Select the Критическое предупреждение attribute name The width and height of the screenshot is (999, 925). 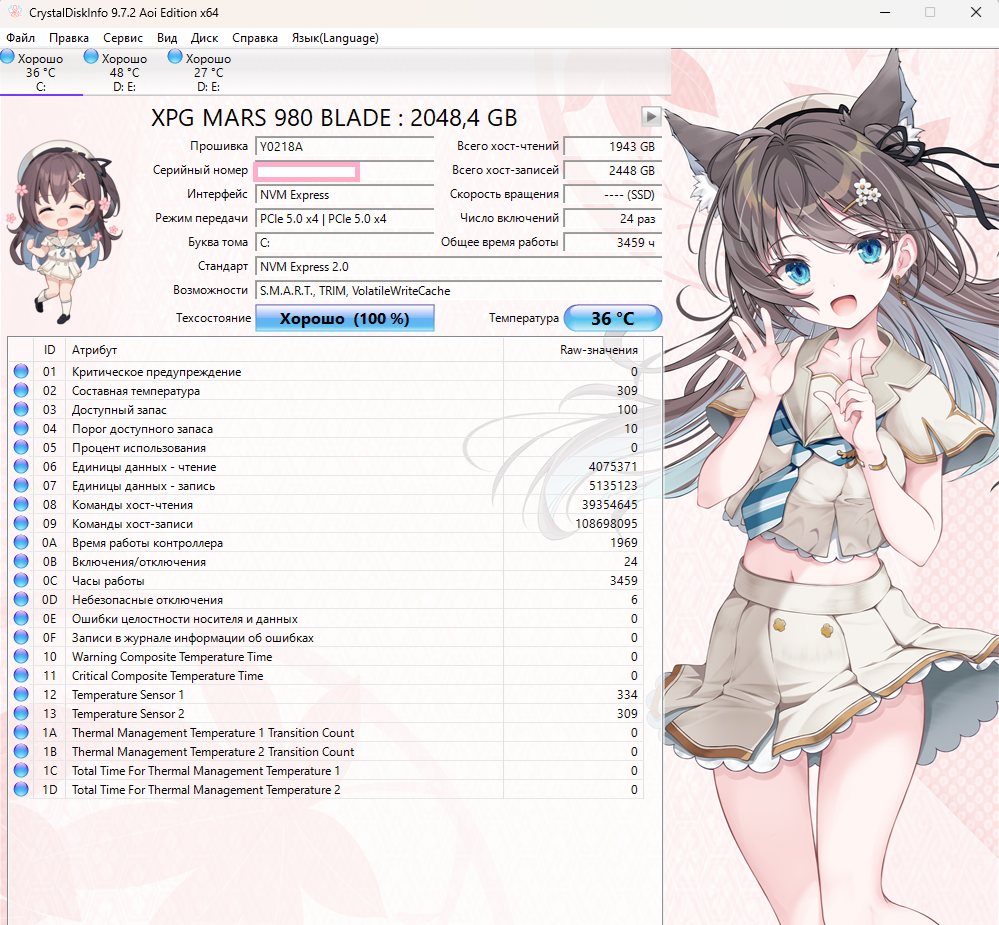click(x=156, y=371)
